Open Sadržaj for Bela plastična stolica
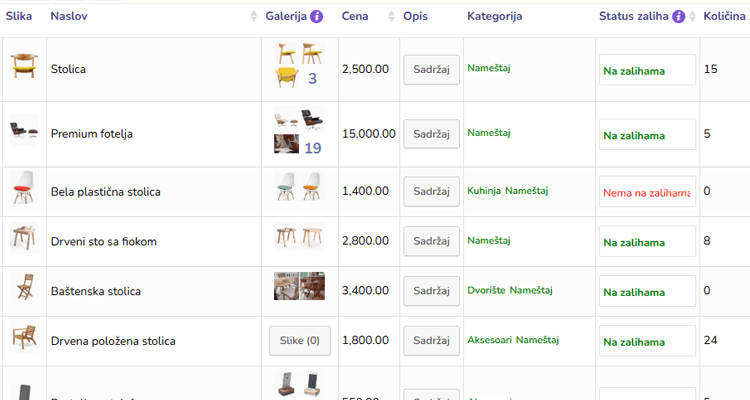 [431, 191]
